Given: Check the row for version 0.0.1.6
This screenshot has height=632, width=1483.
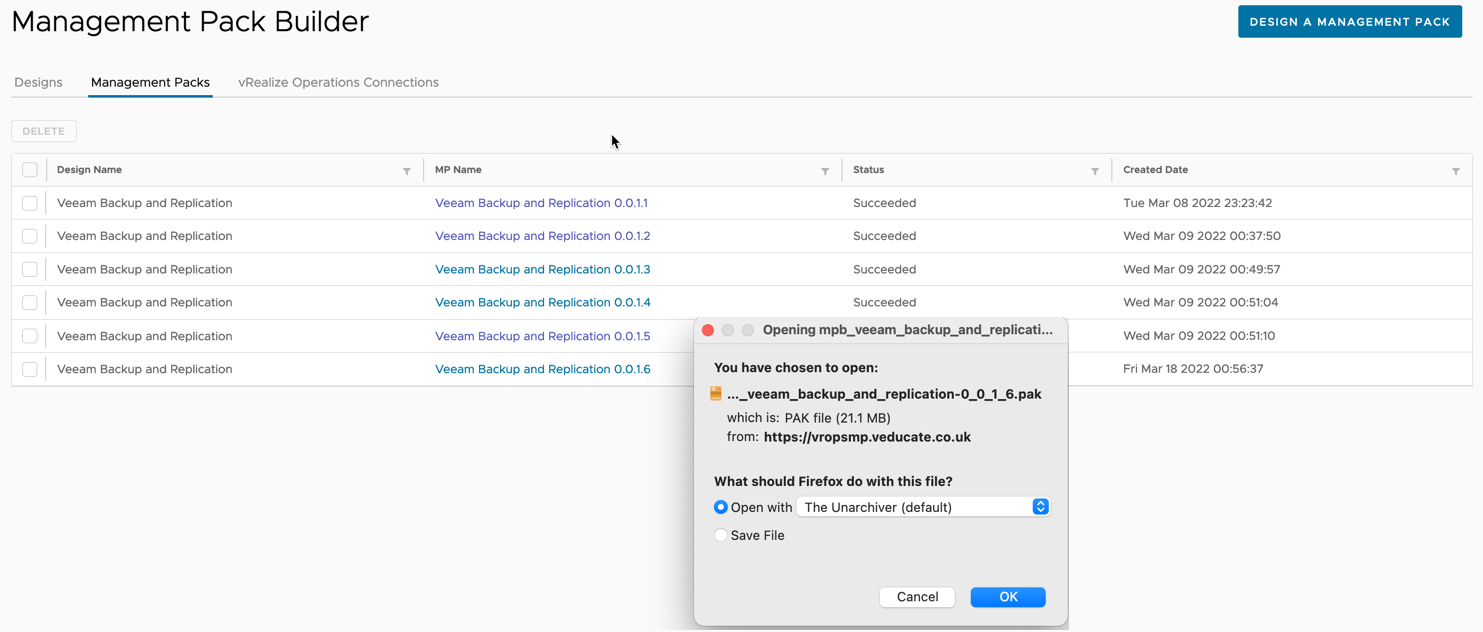Looking at the screenshot, I should coord(30,369).
